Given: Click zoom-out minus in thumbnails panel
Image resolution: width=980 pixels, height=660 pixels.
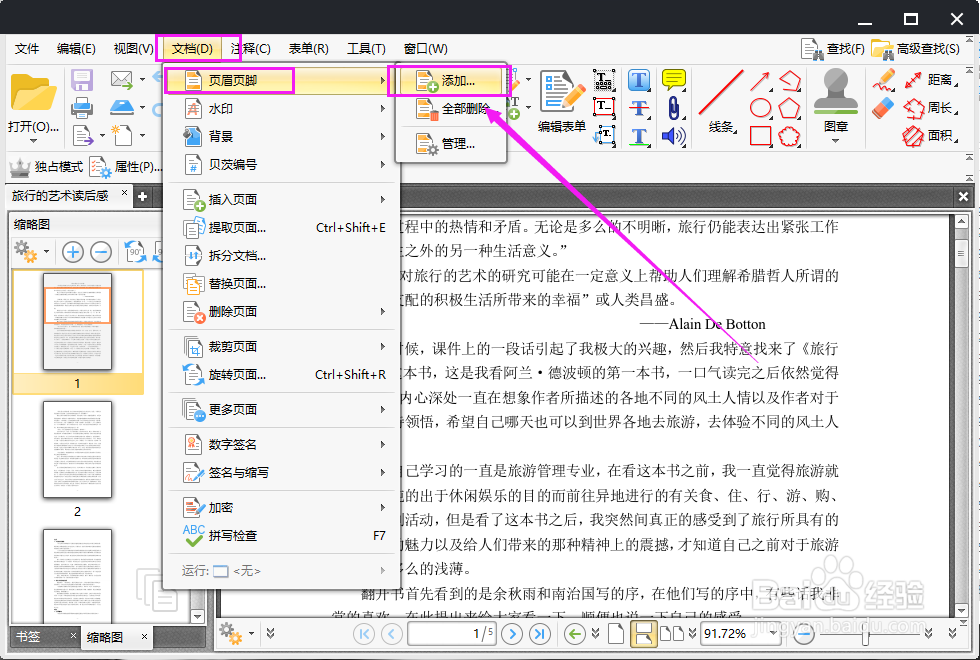Looking at the screenshot, I should pos(101,252).
